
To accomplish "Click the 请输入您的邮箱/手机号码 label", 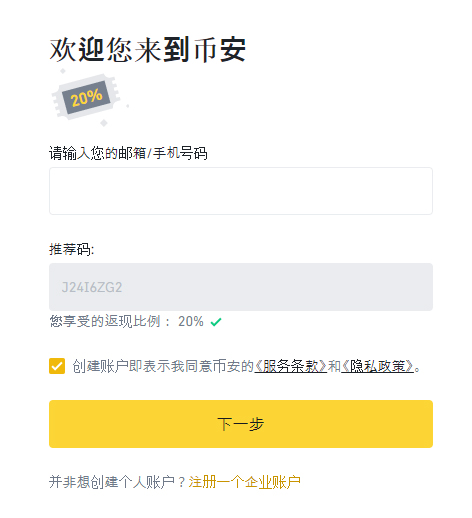I will 128,153.
